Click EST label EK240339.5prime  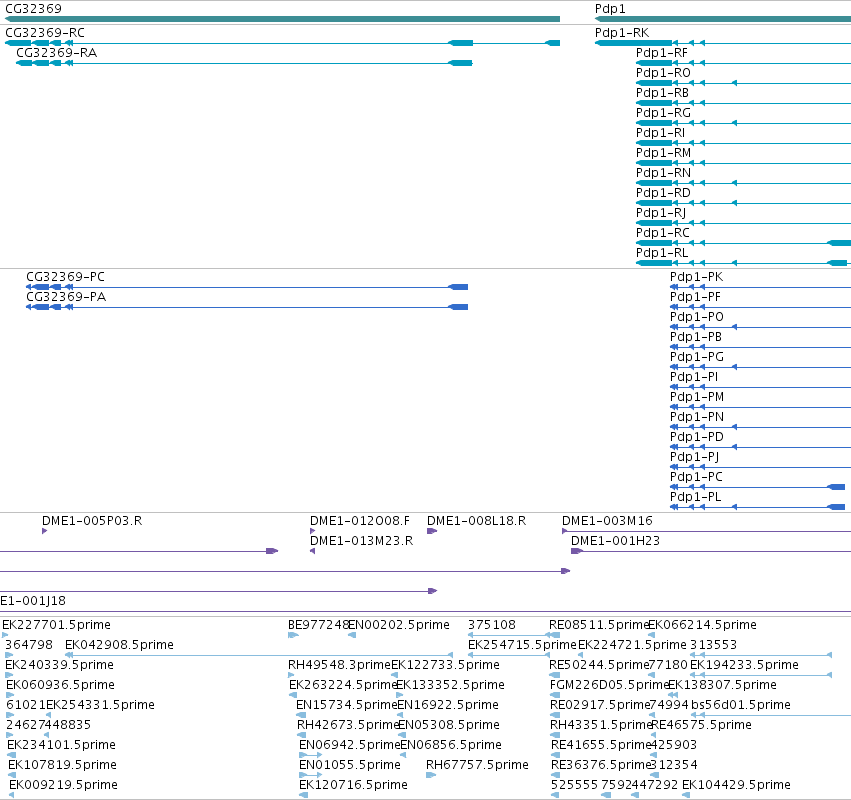click(60, 665)
